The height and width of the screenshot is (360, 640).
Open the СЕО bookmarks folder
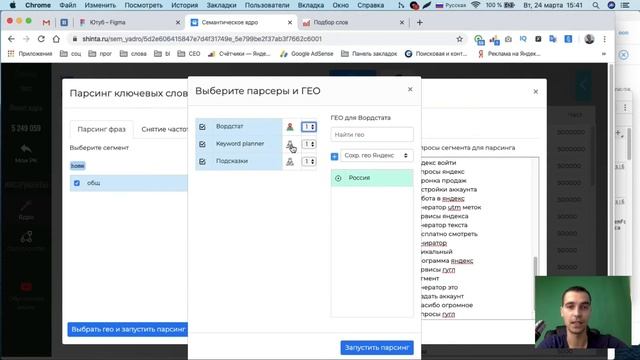tap(189, 53)
